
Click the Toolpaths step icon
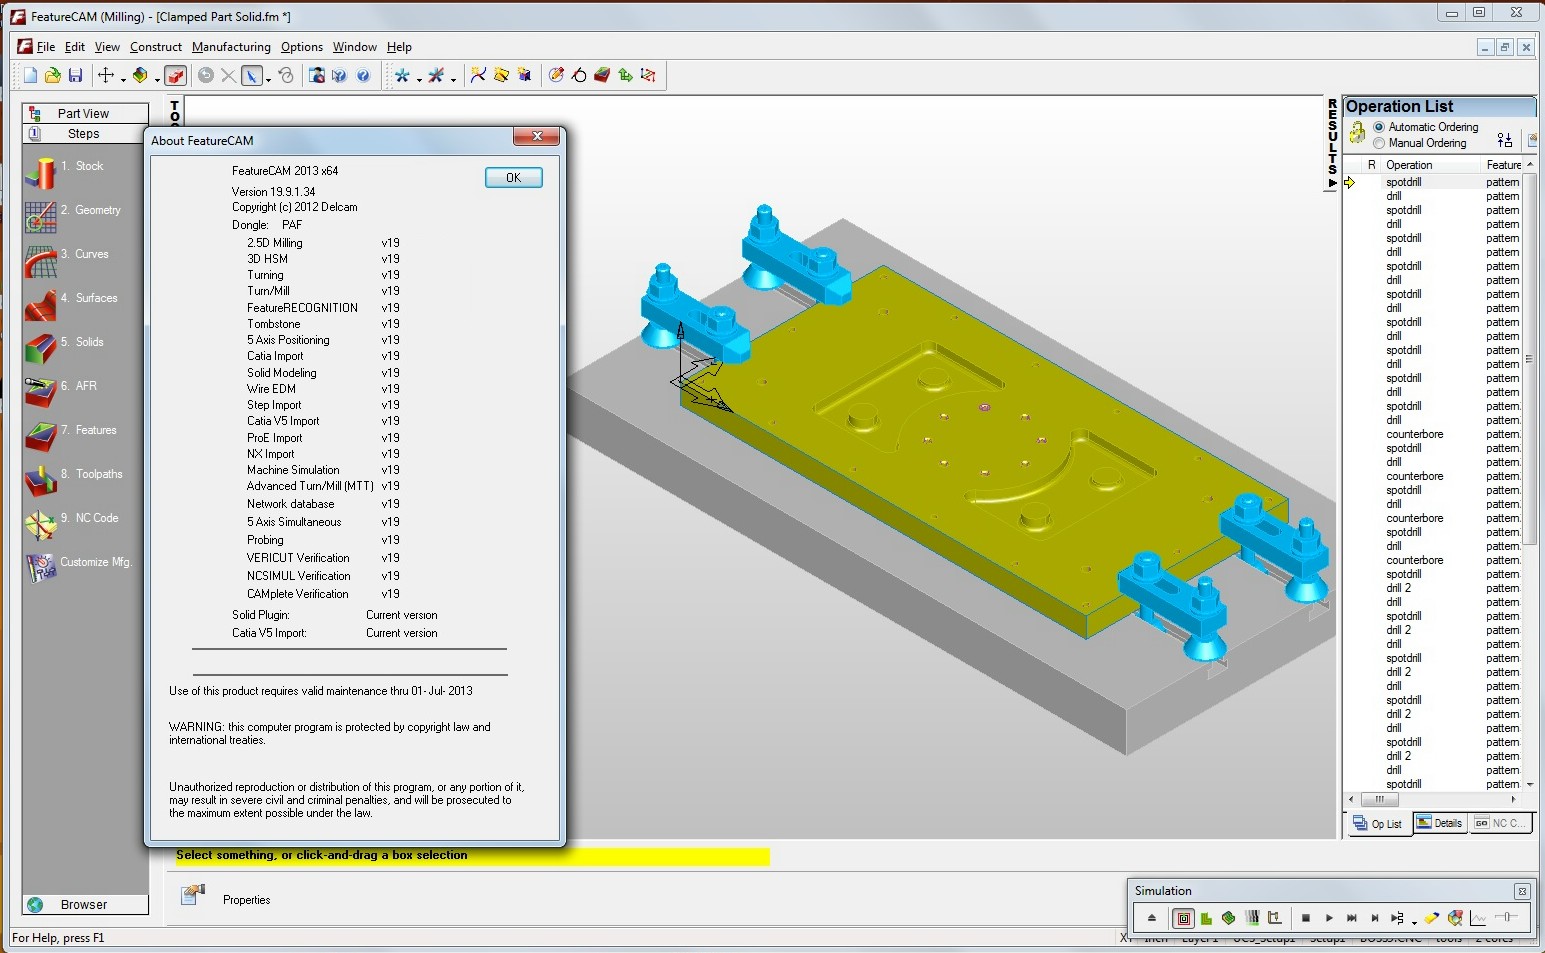pos(40,480)
